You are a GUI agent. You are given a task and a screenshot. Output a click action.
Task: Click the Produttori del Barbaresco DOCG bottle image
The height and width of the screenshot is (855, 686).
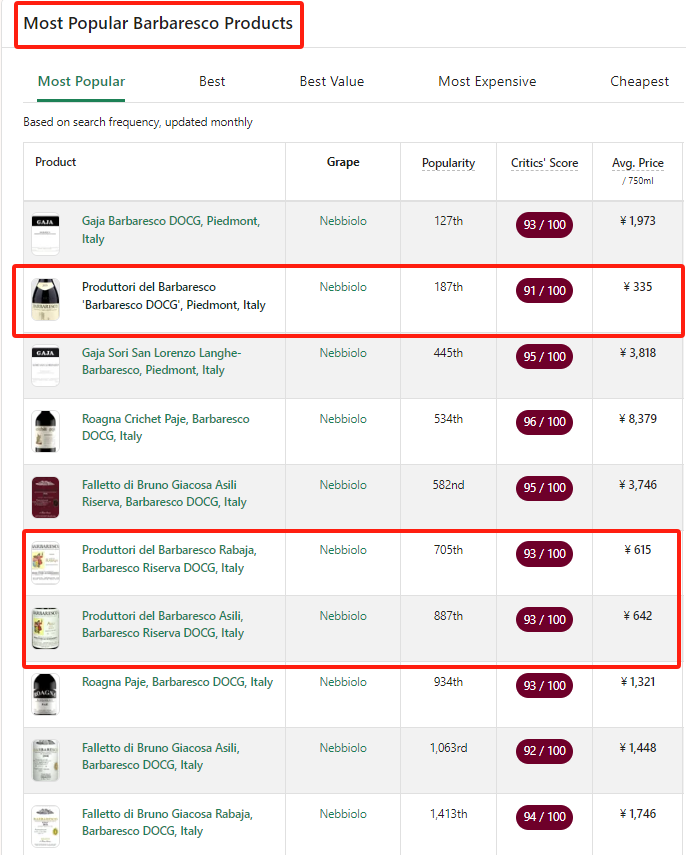pyautogui.click(x=45, y=300)
